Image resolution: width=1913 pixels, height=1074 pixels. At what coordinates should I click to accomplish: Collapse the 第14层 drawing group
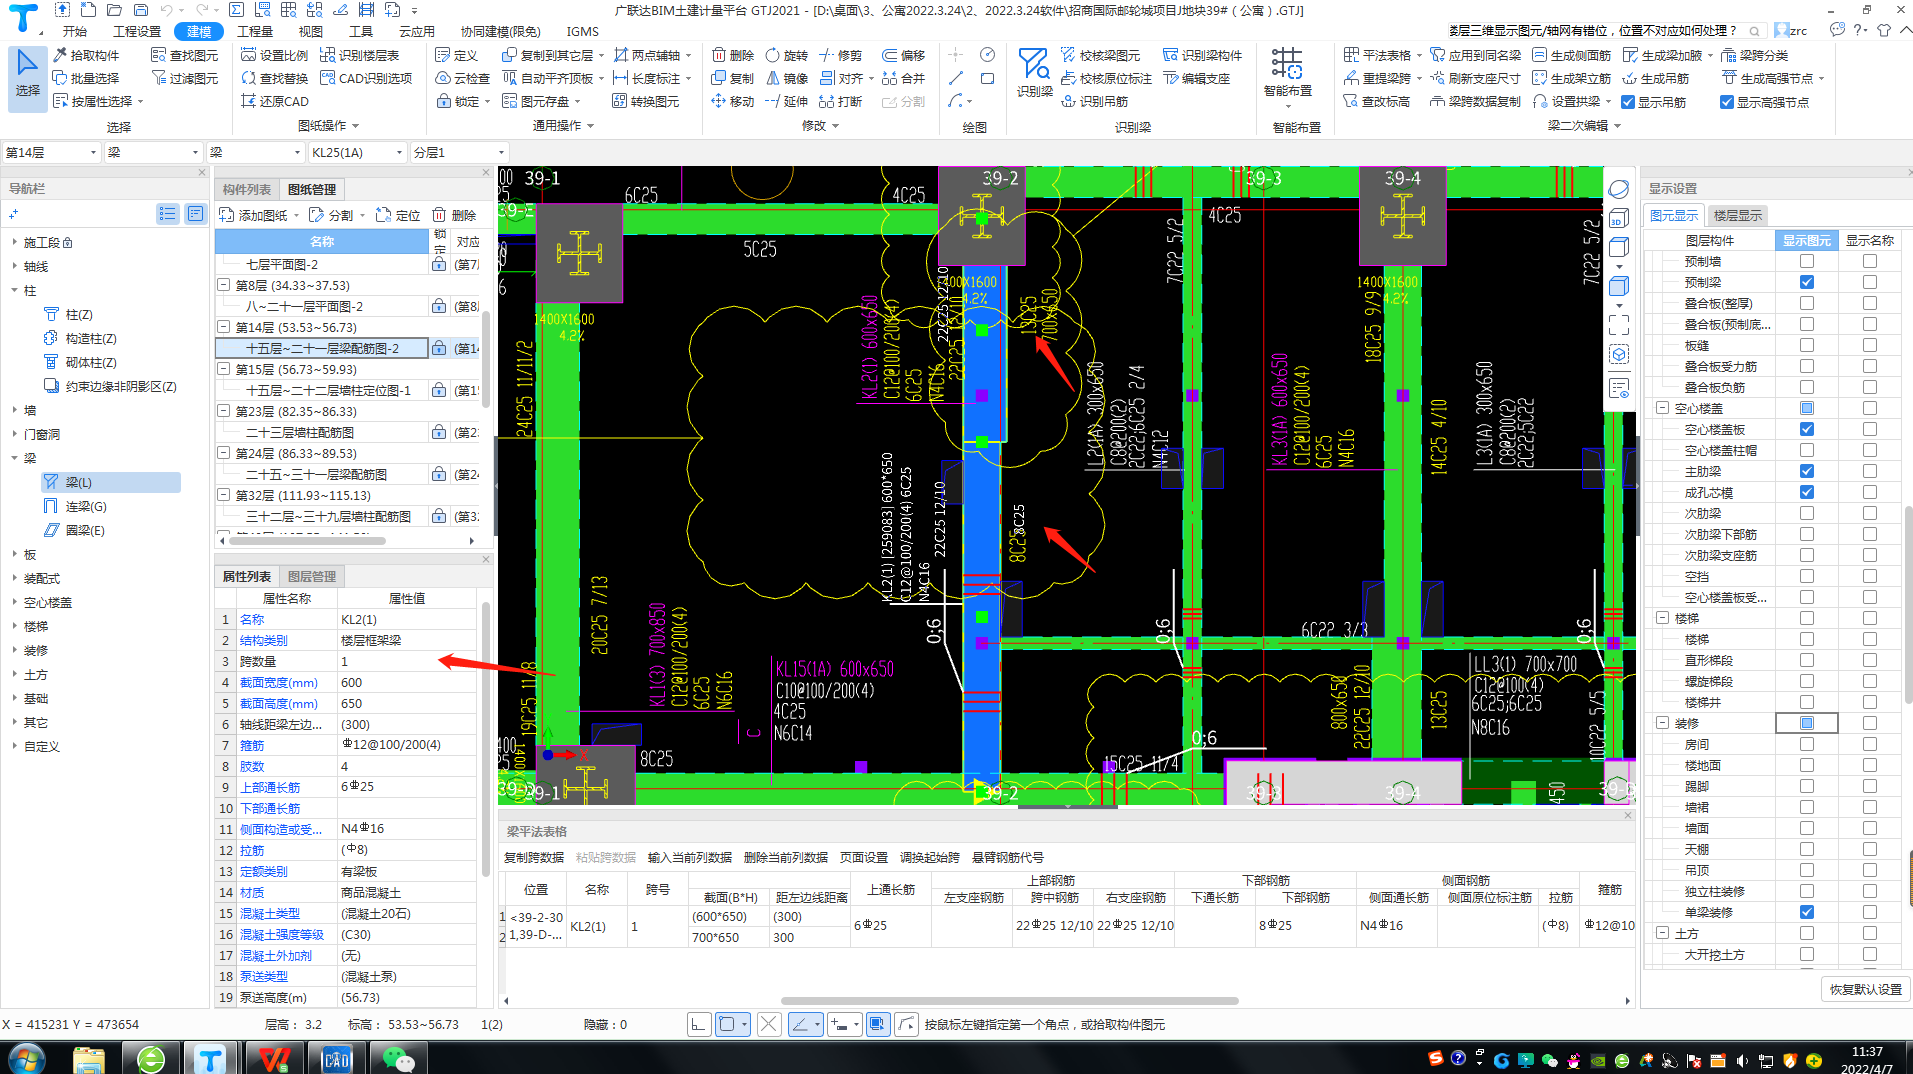point(224,327)
